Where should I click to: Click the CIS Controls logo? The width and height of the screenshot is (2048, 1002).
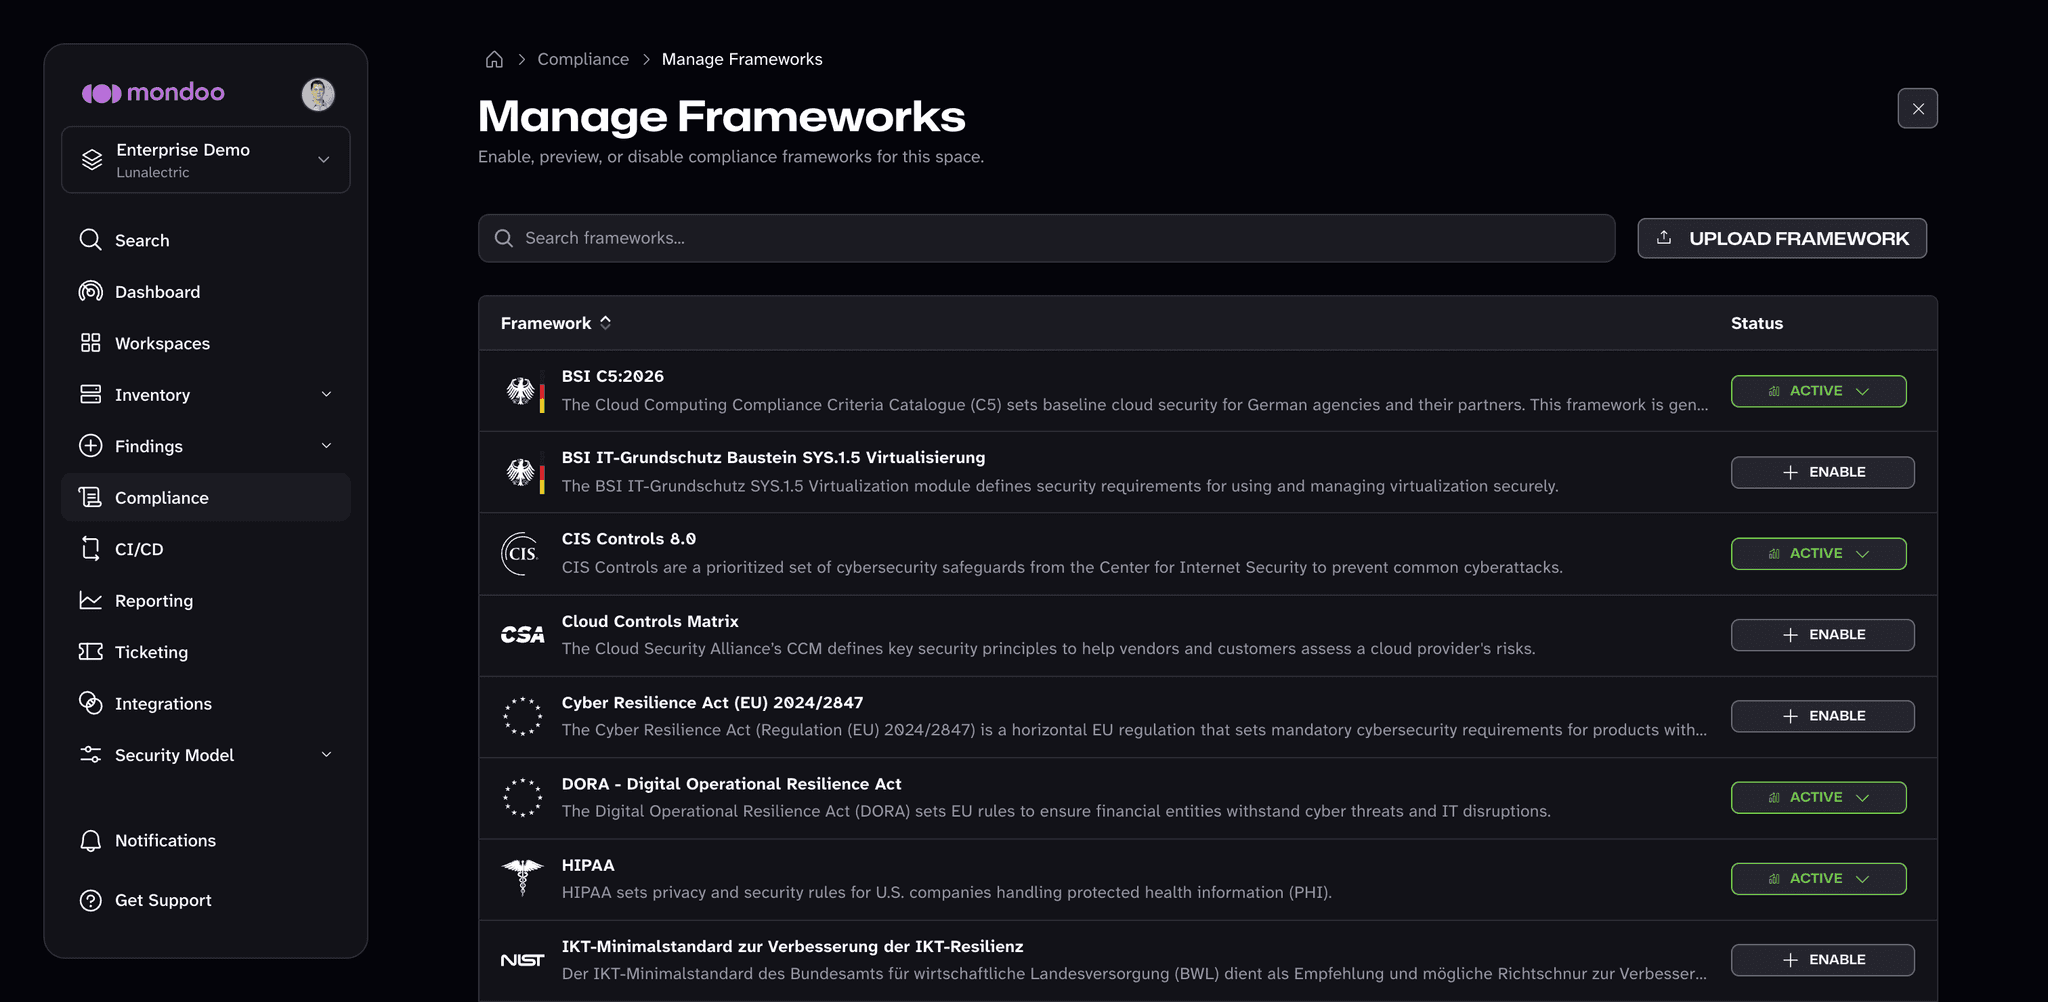521,553
